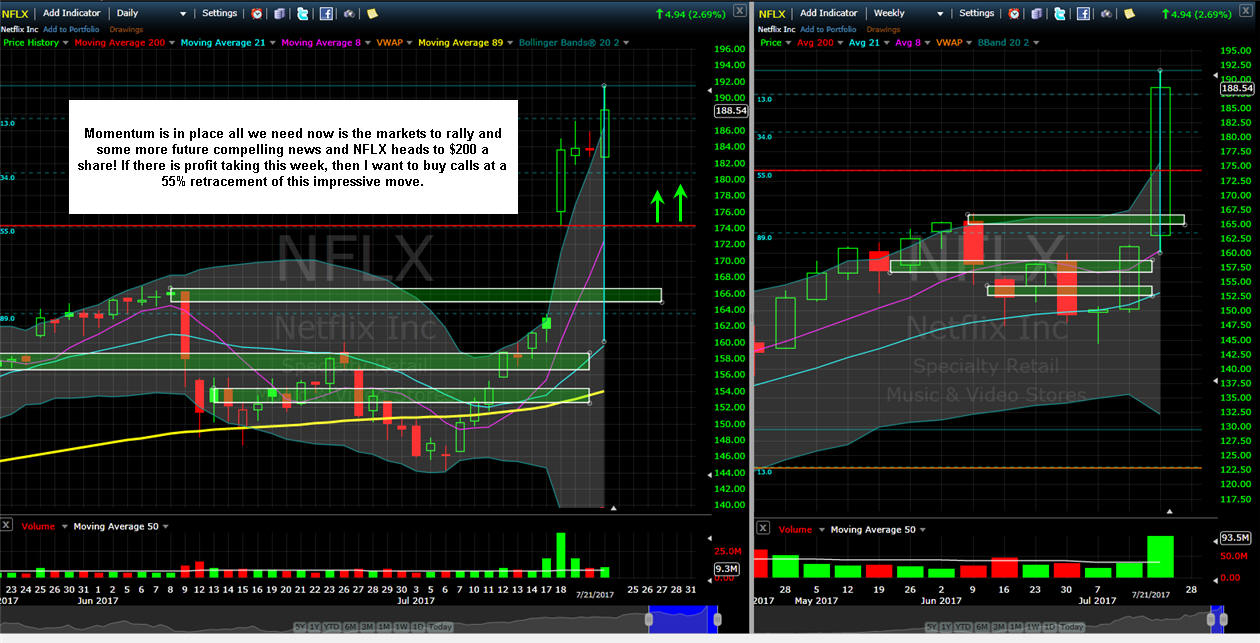The image size is (1260, 643).
Task: Open Drawings link in weekly chart
Action: click(883, 30)
